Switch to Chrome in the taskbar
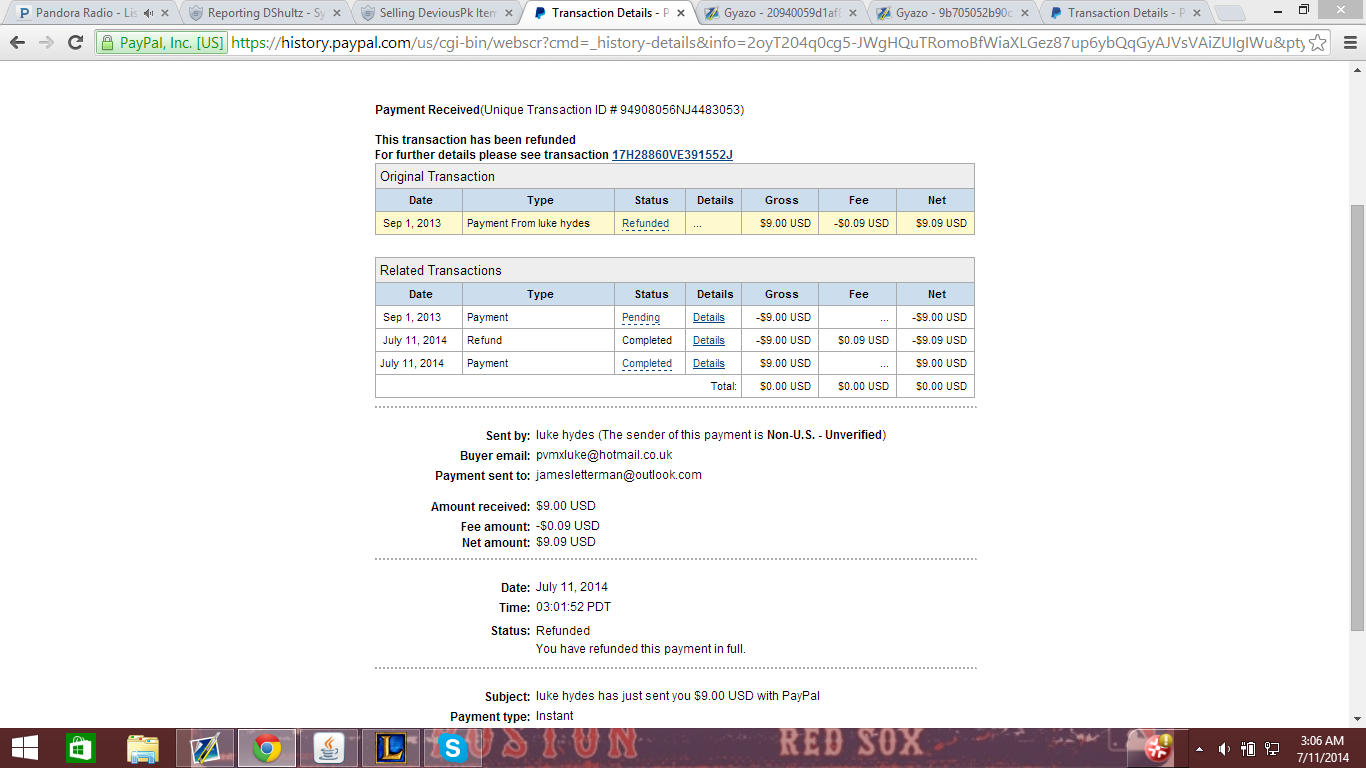 [x=267, y=747]
